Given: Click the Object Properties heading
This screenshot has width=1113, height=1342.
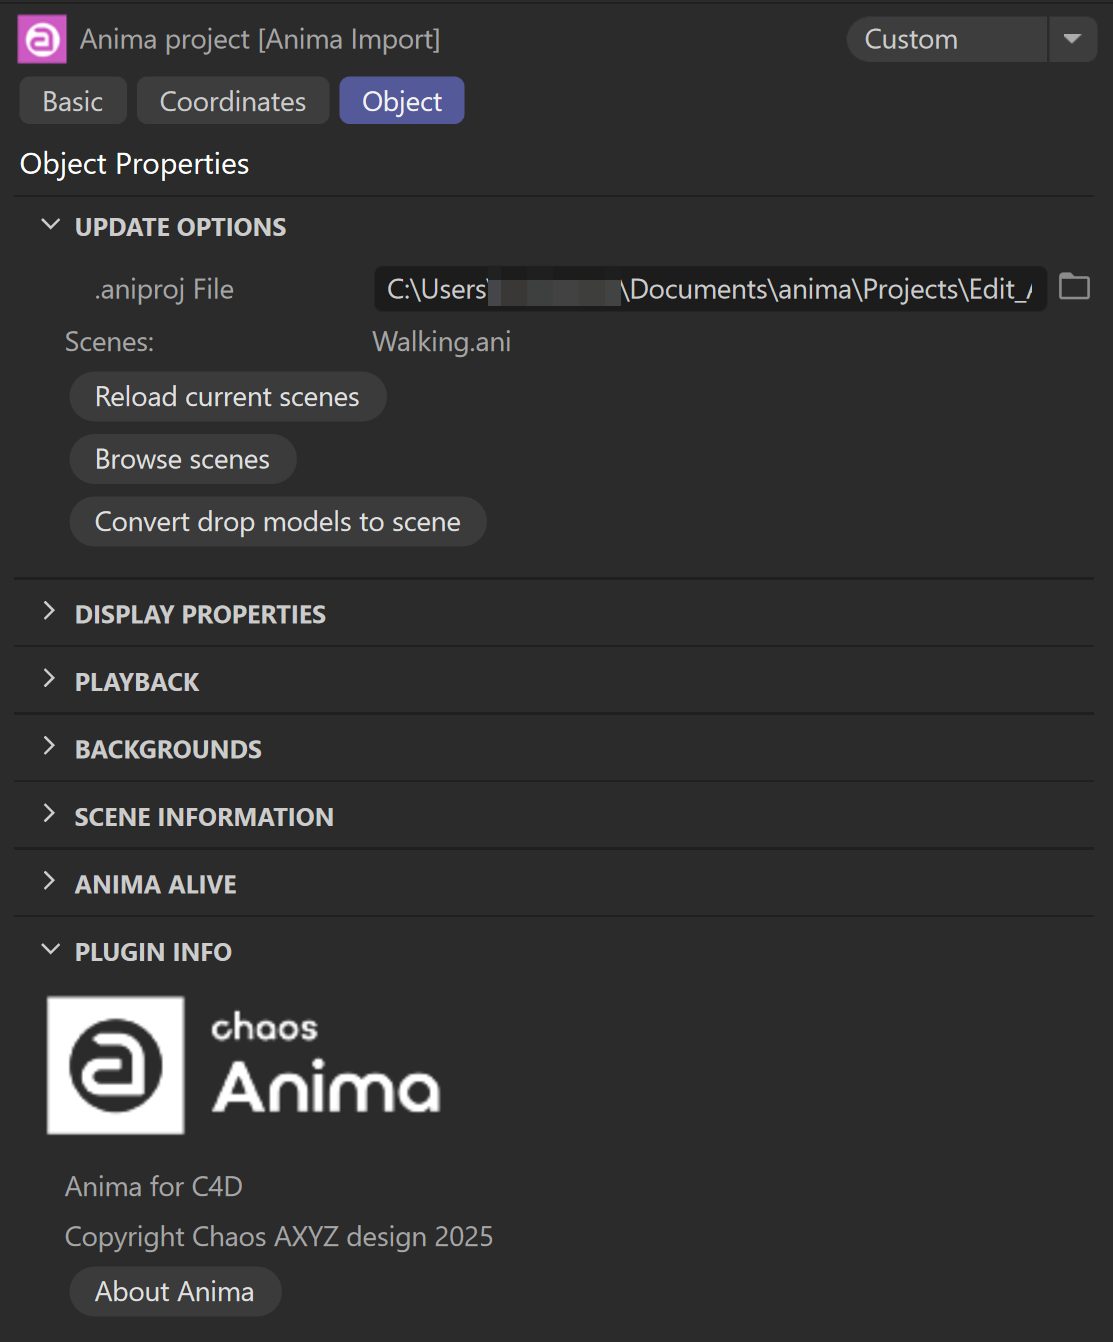Looking at the screenshot, I should click(x=135, y=164).
